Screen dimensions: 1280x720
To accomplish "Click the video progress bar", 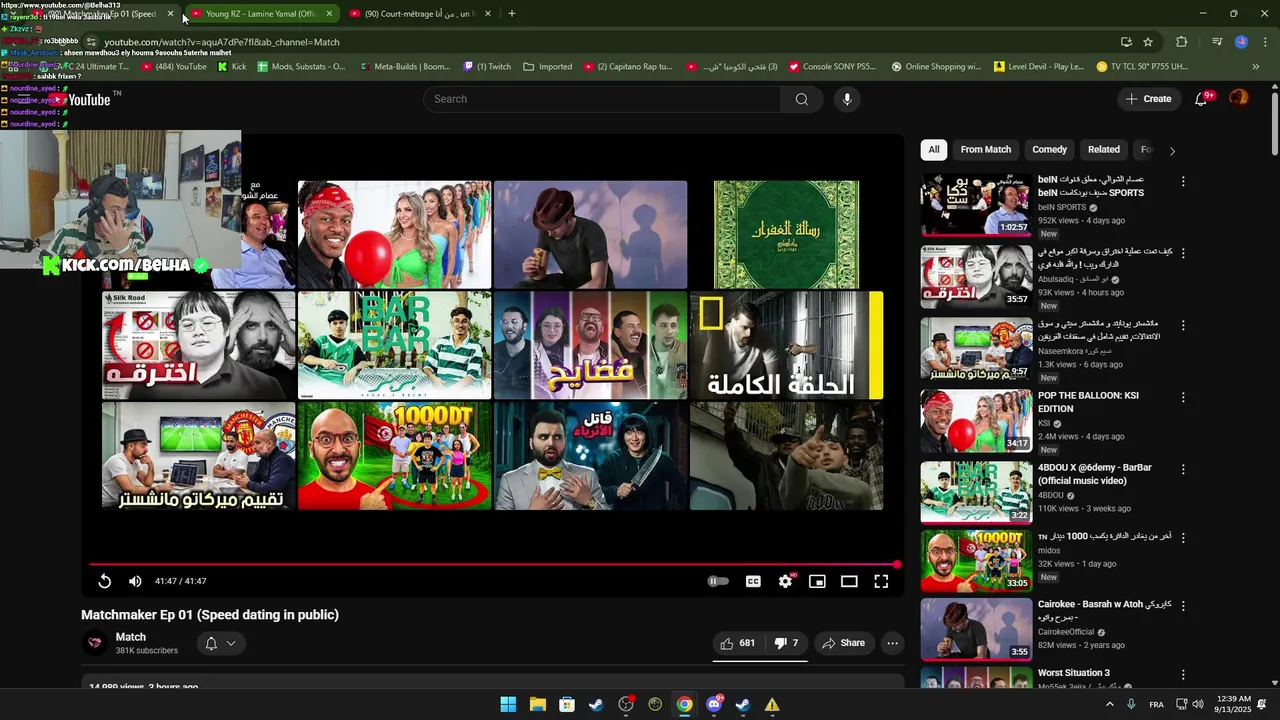I will (x=495, y=564).
